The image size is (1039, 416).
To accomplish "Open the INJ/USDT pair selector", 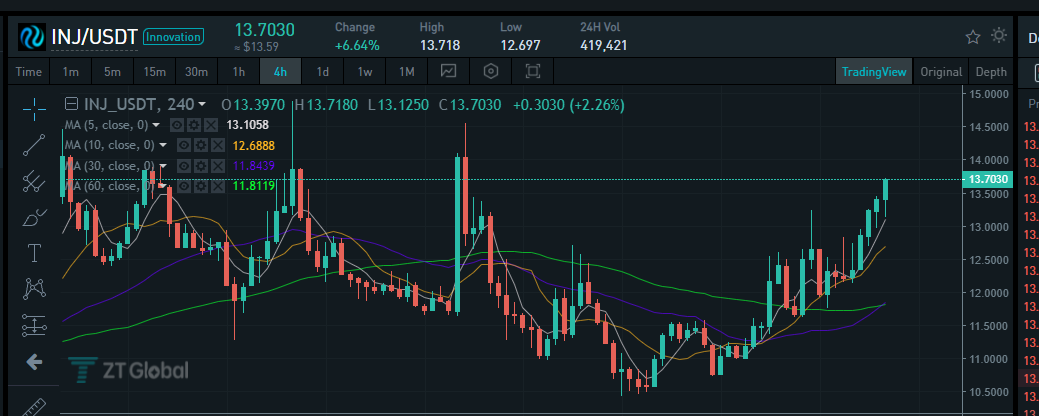I will [94, 37].
